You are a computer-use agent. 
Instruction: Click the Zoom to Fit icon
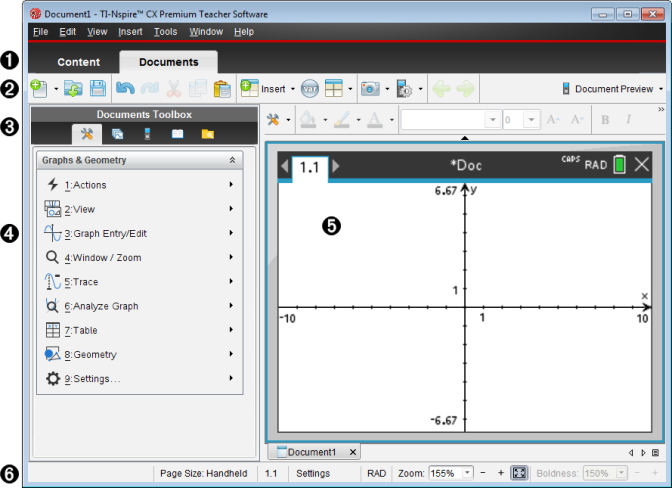point(519,472)
